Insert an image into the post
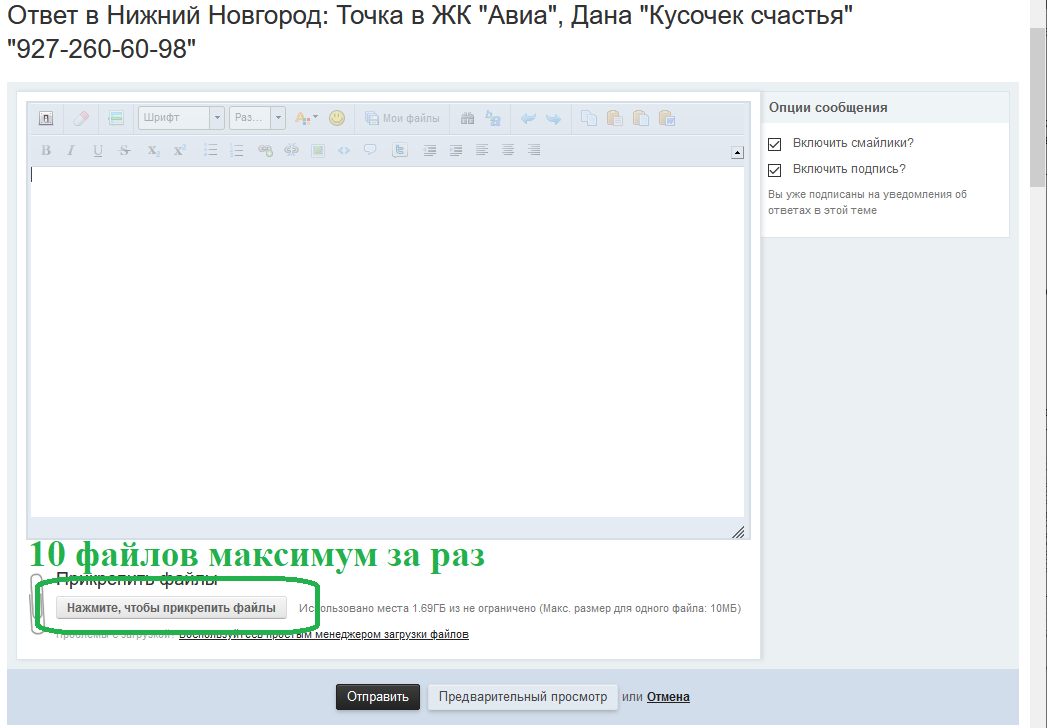The width and height of the screenshot is (1051, 728). tap(318, 150)
